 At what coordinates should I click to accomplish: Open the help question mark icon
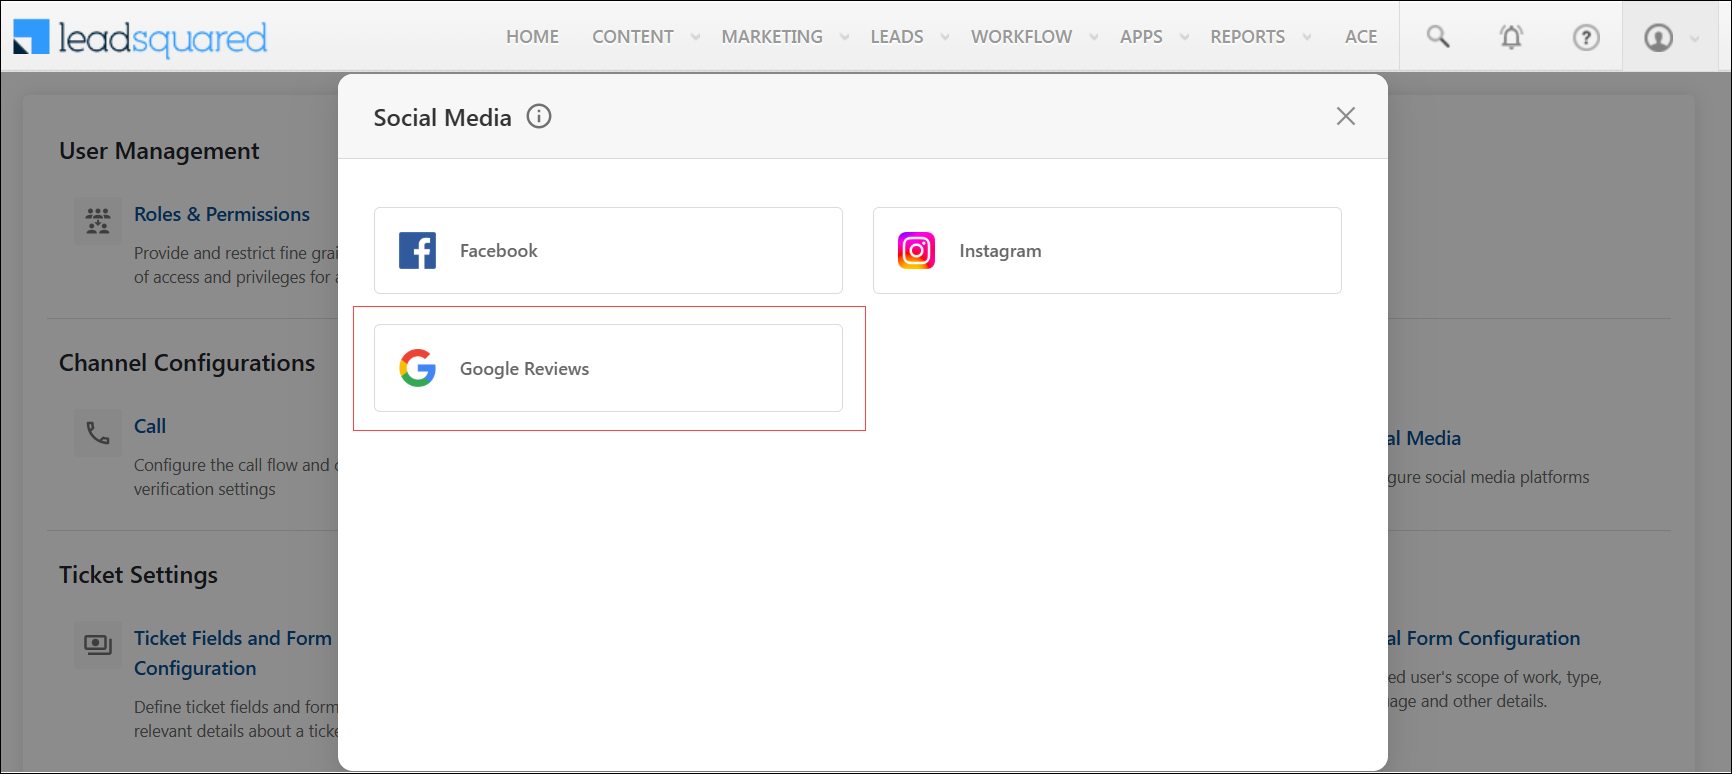[x=1586, y=37]
